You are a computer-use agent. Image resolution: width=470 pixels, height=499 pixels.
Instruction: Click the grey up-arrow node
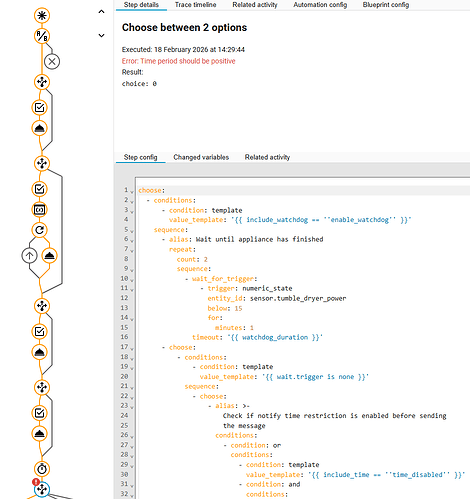pyautogui.click(x=29, y=256)
